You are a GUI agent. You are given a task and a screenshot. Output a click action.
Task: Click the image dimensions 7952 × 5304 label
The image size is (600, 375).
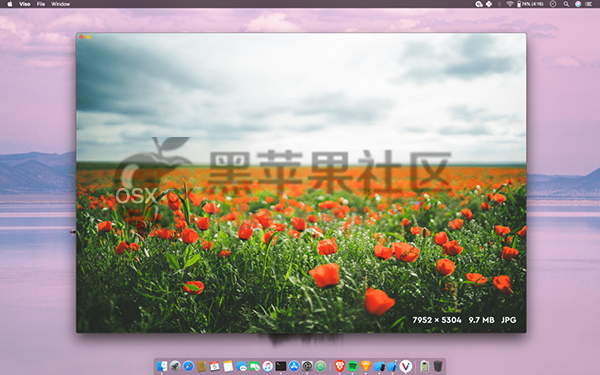tap(437, 320)
